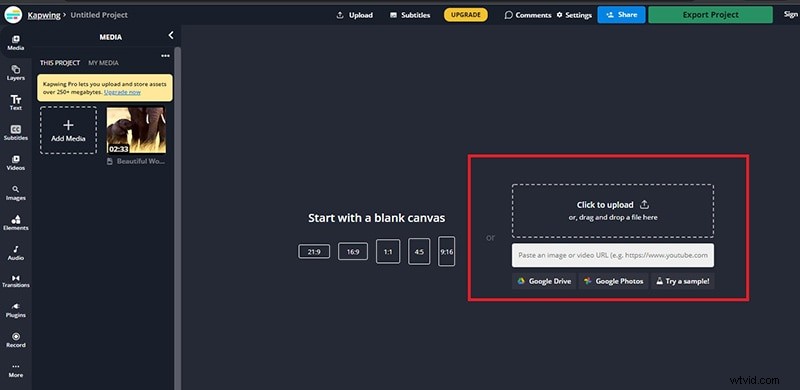Follow the Upgrade now link
This screenshot has width=800, height=390.
[x=122, y=92]
